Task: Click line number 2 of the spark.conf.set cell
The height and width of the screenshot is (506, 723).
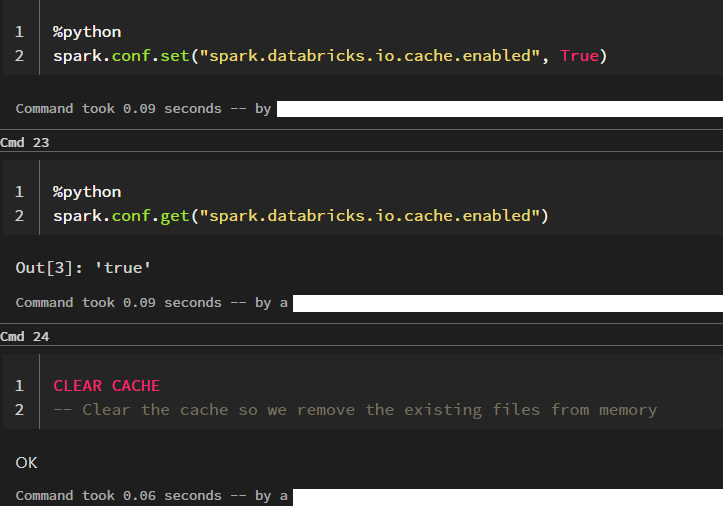Action: 19,56
